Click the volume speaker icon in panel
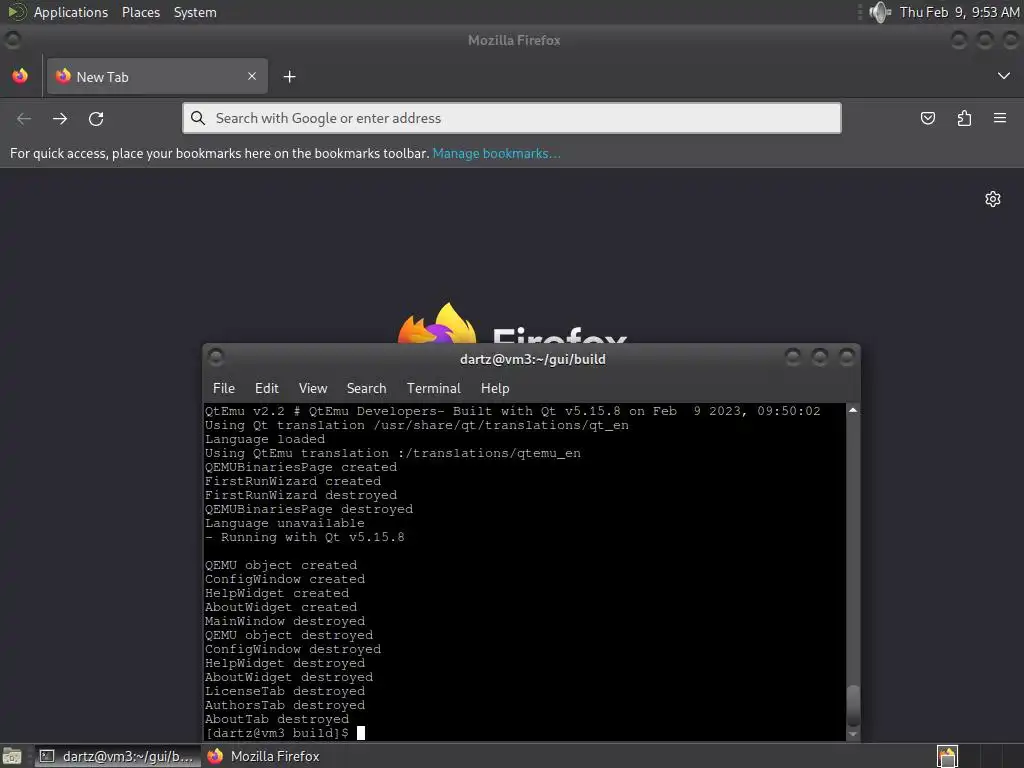The height and width of the screenshot is (768, 1024). 880,12
